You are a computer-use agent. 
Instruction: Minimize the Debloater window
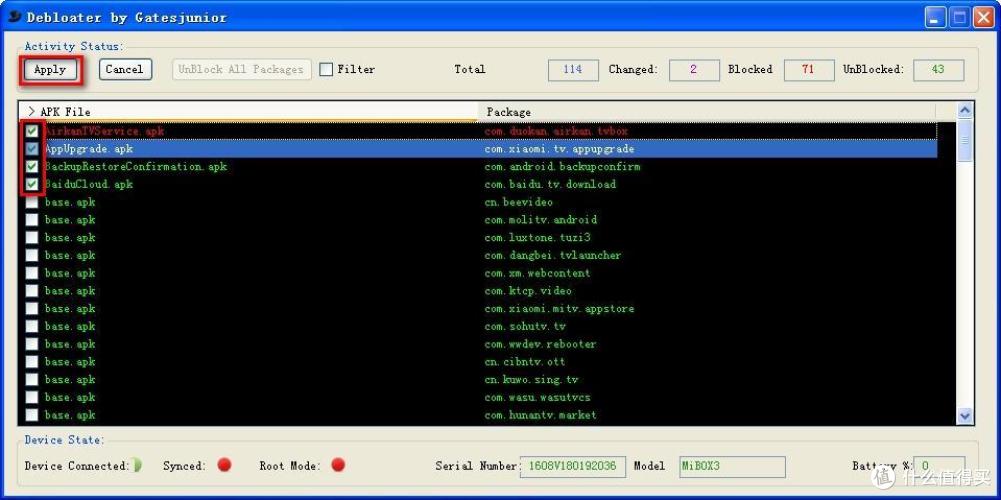935,17
